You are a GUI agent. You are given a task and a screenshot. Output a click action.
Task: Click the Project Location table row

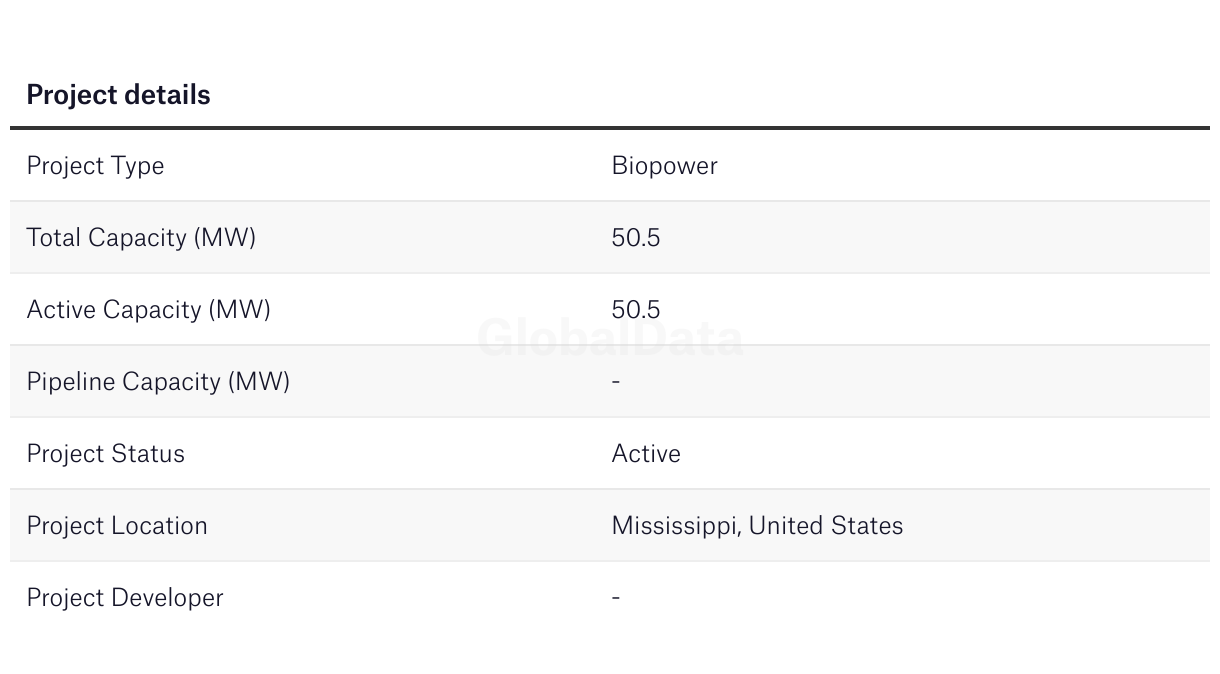610,525
